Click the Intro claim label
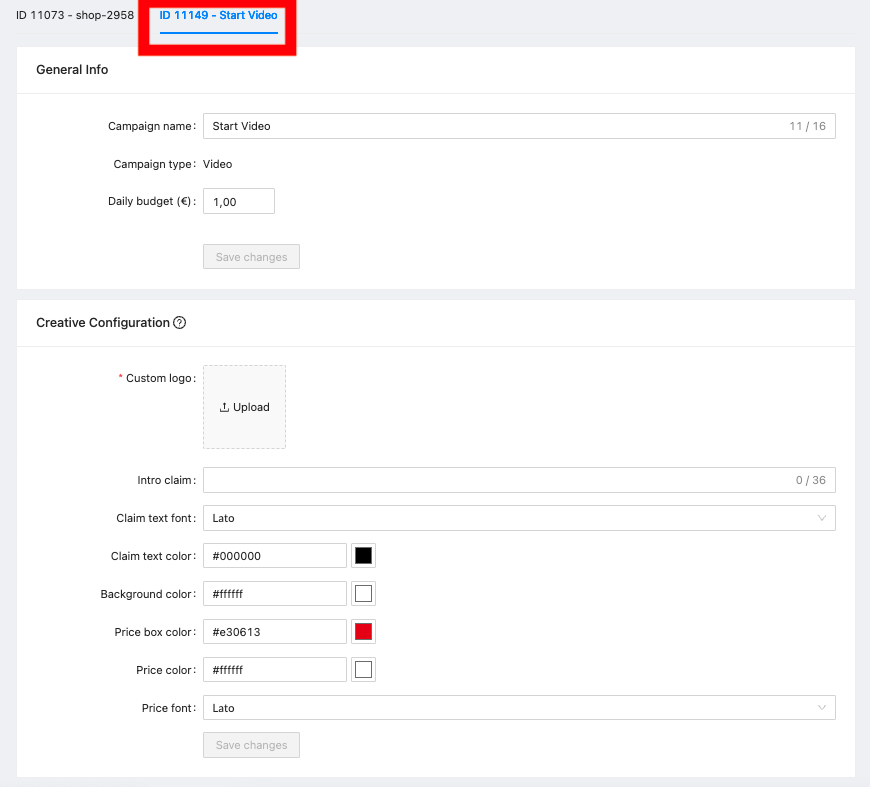870x787 pixels. pyautogui.click(x=164, y=480)
